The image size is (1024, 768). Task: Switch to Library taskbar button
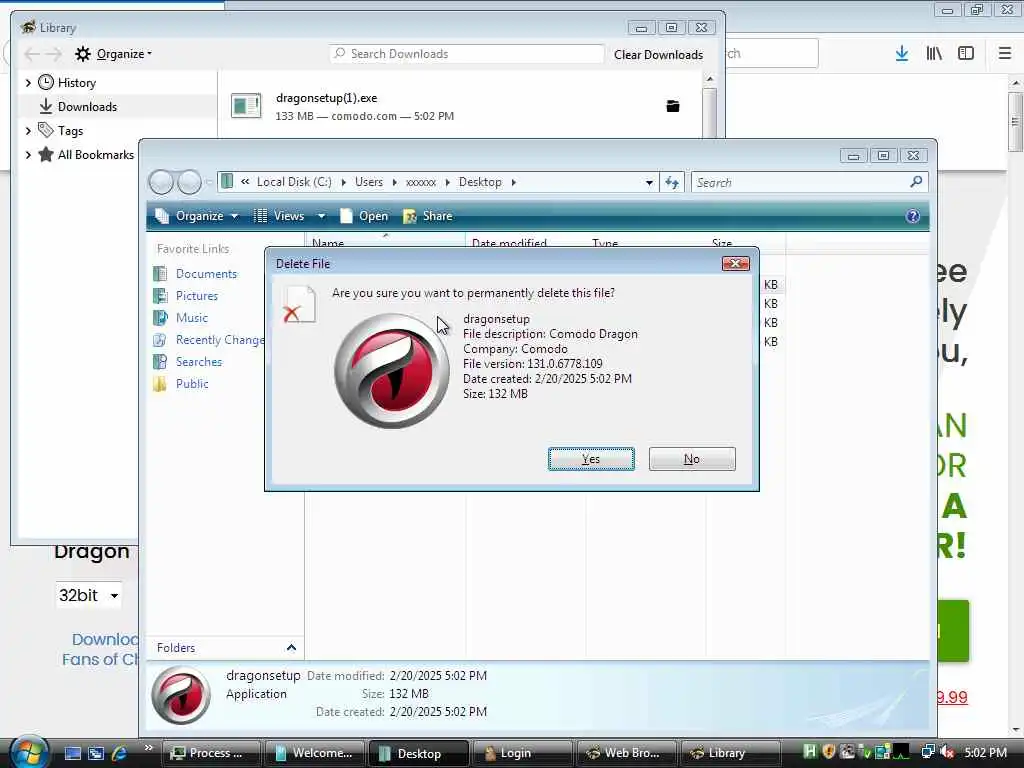click(730, 753)
